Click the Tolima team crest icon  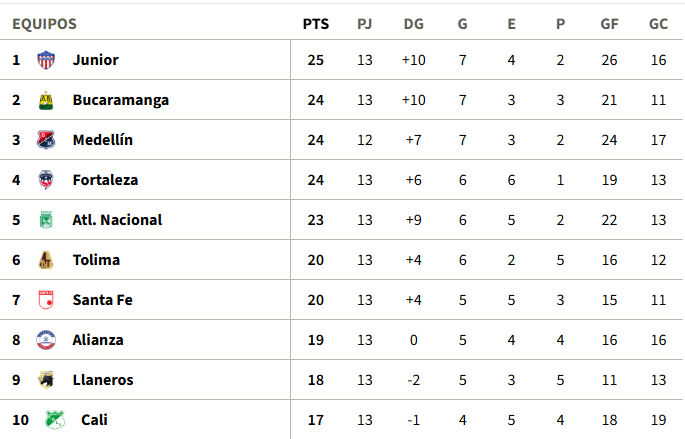[46, 260]
